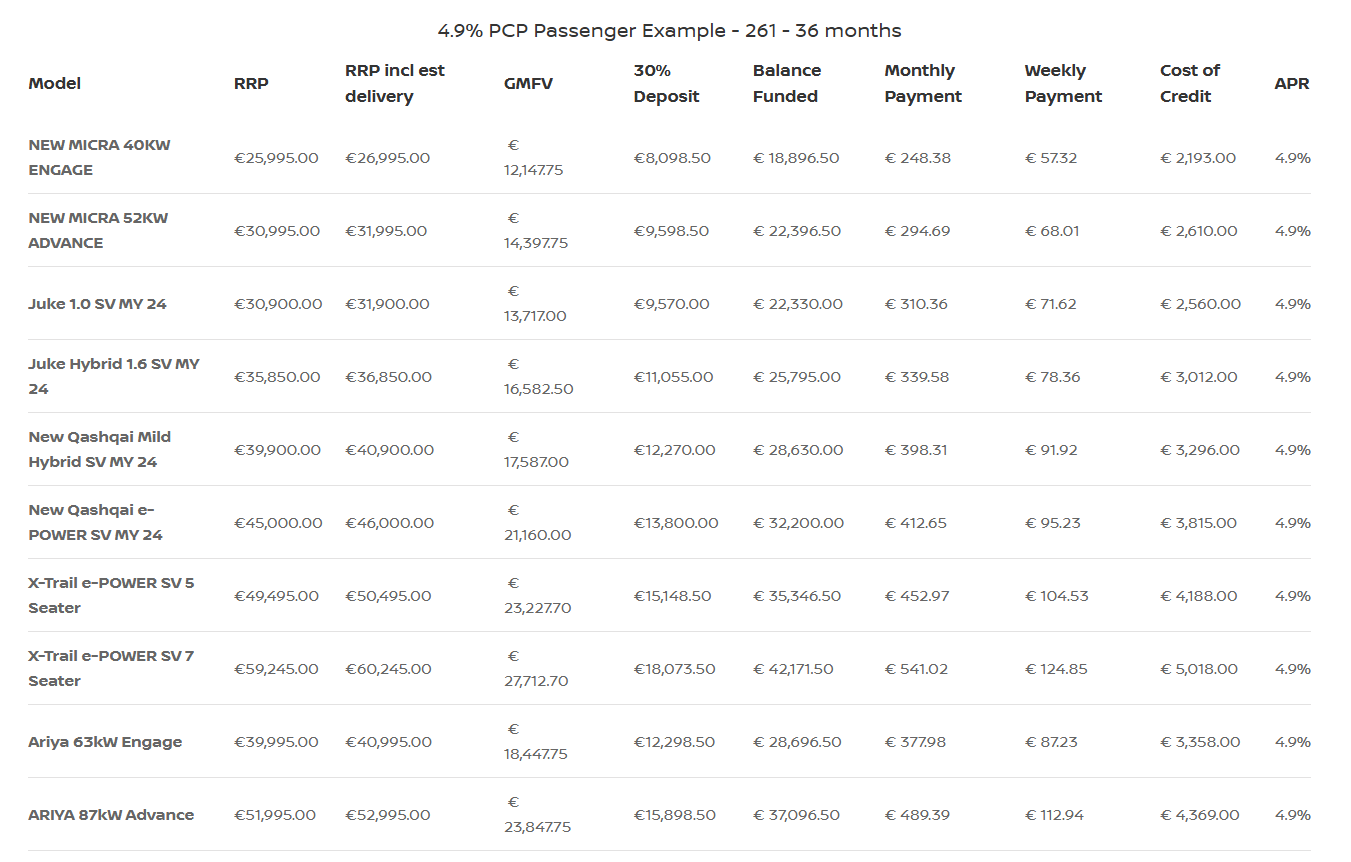
Task: Click the table title PCP Passenger Example
Action: click(x=669, y=31)
